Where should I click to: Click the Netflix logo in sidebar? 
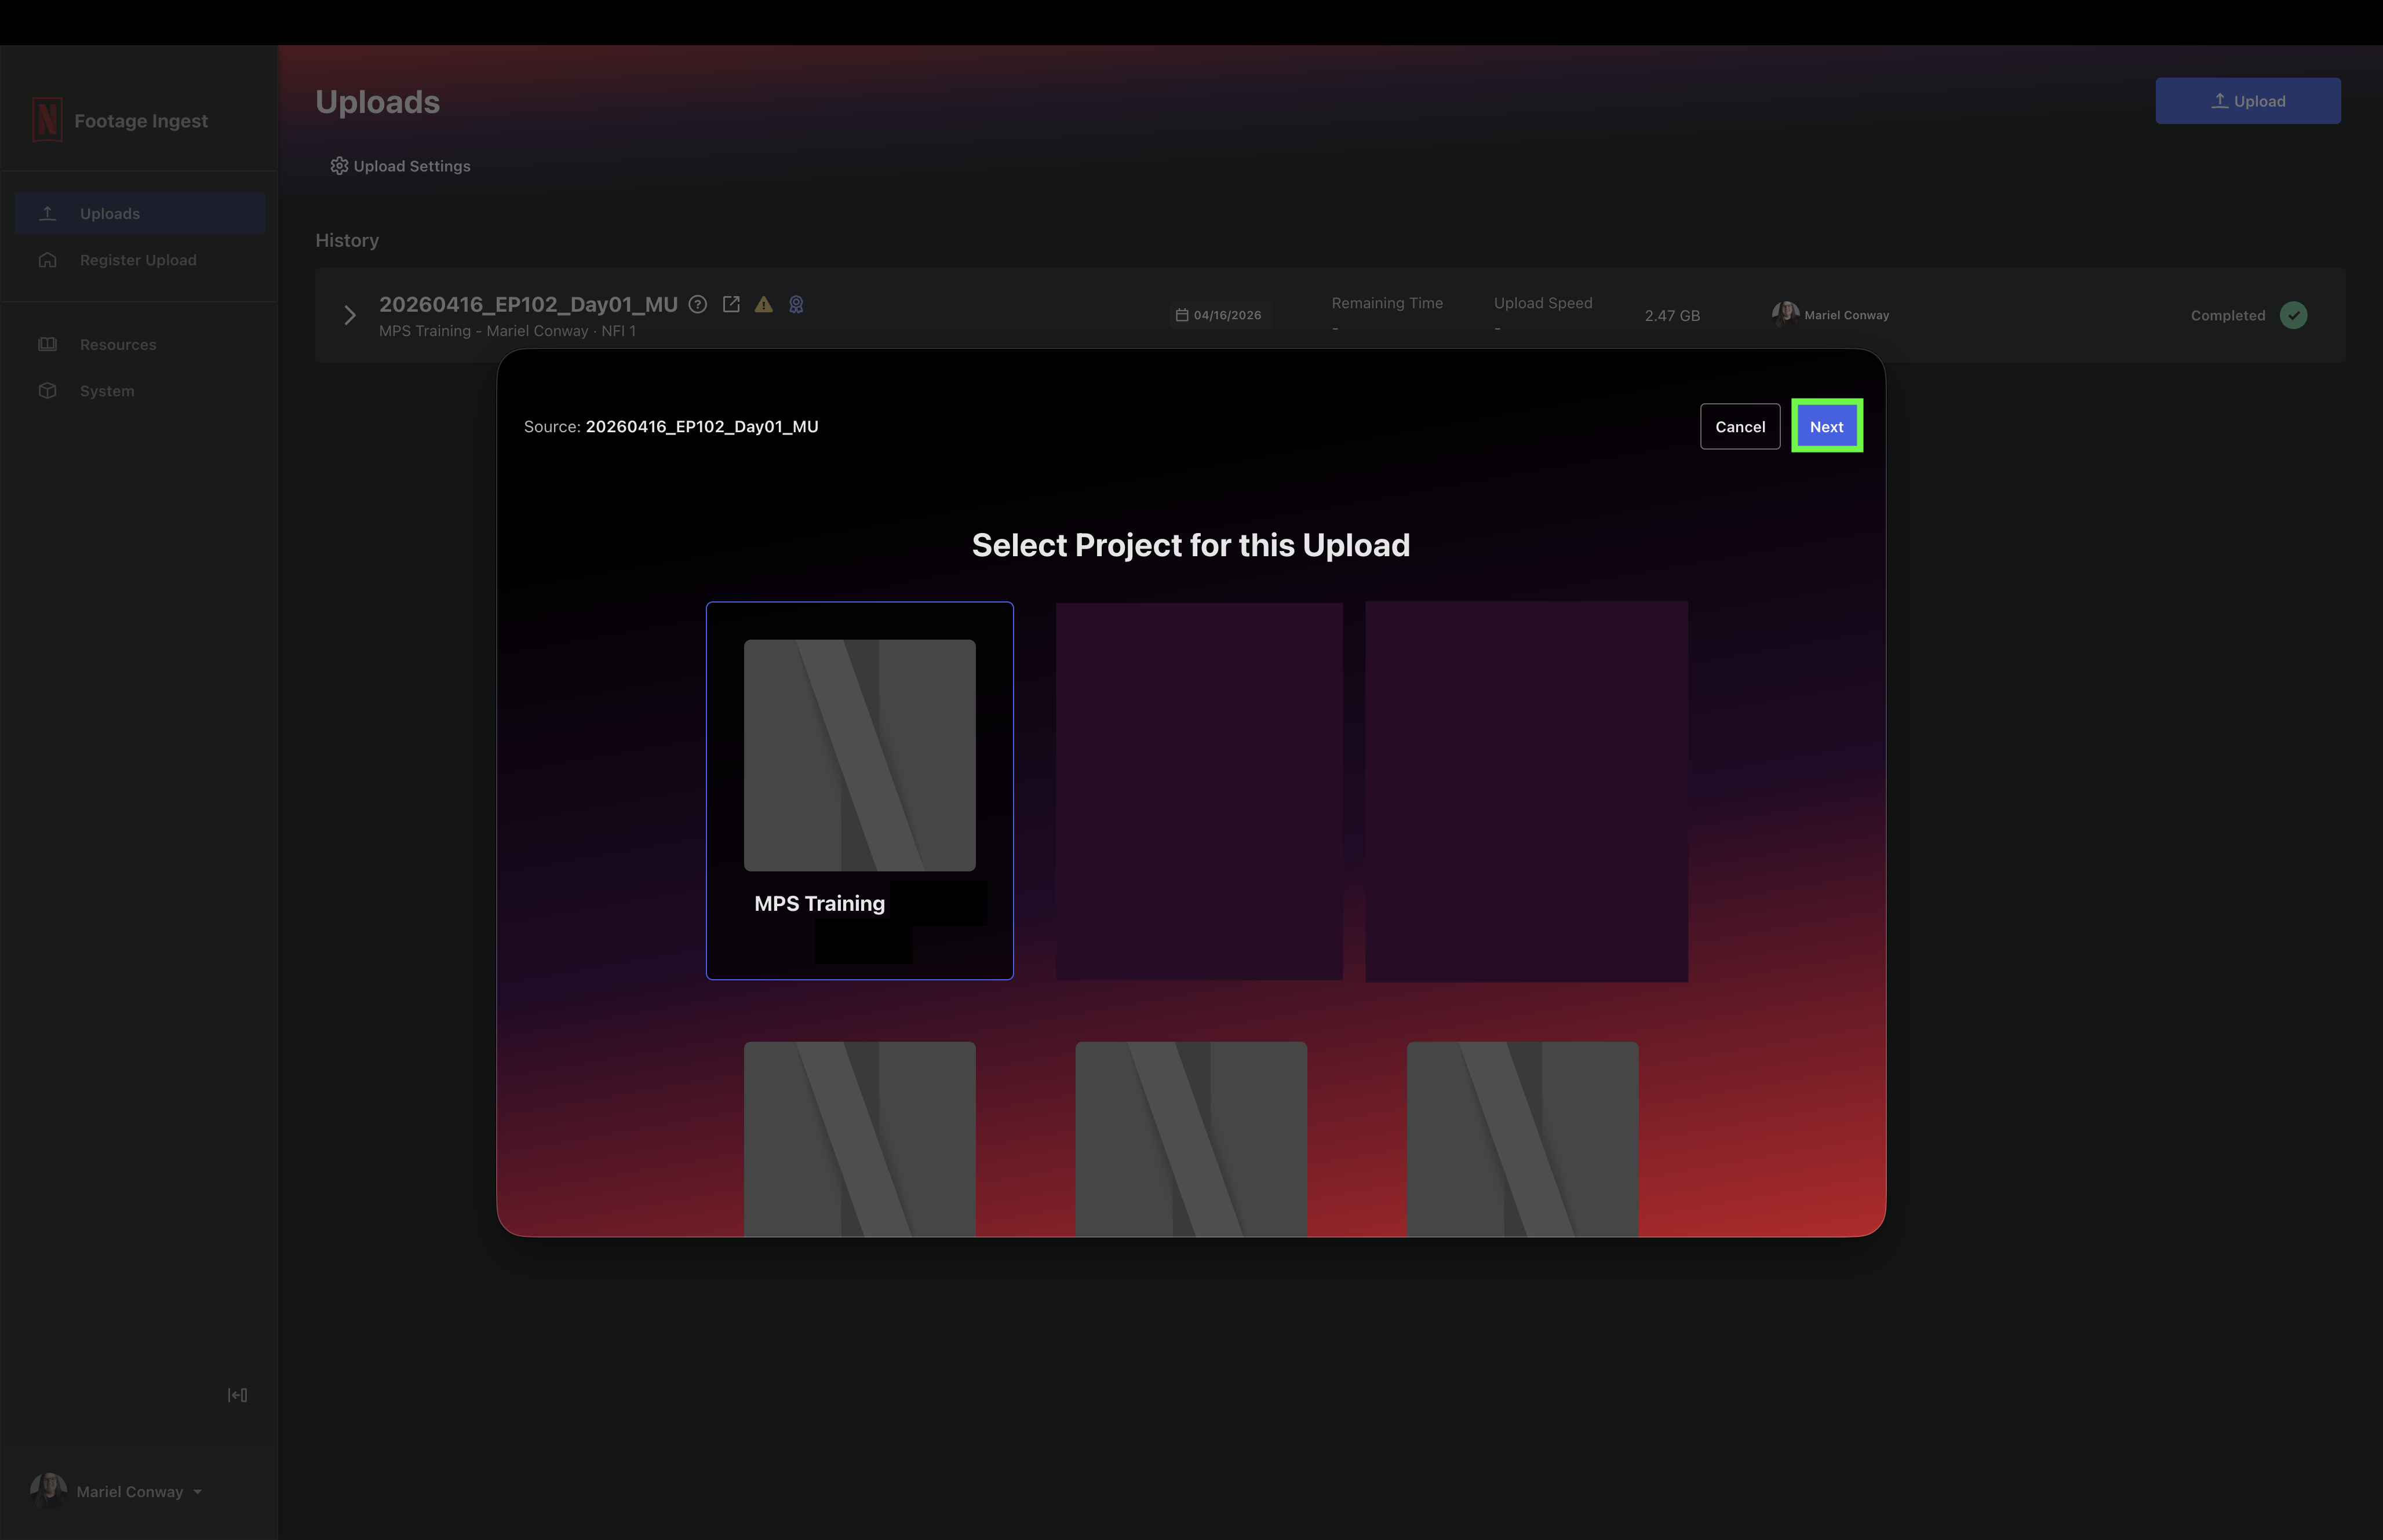(47, 120)
